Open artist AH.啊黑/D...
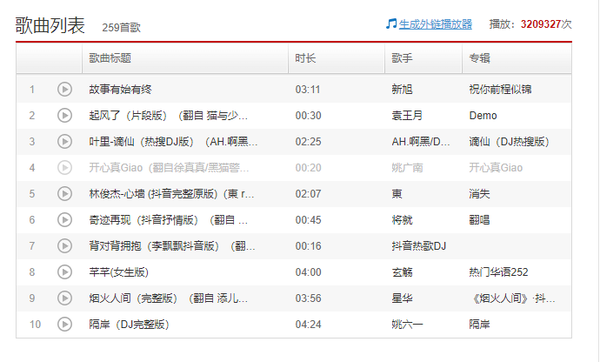Viewport: 600px width, 362px height. [x=421, y=142]
